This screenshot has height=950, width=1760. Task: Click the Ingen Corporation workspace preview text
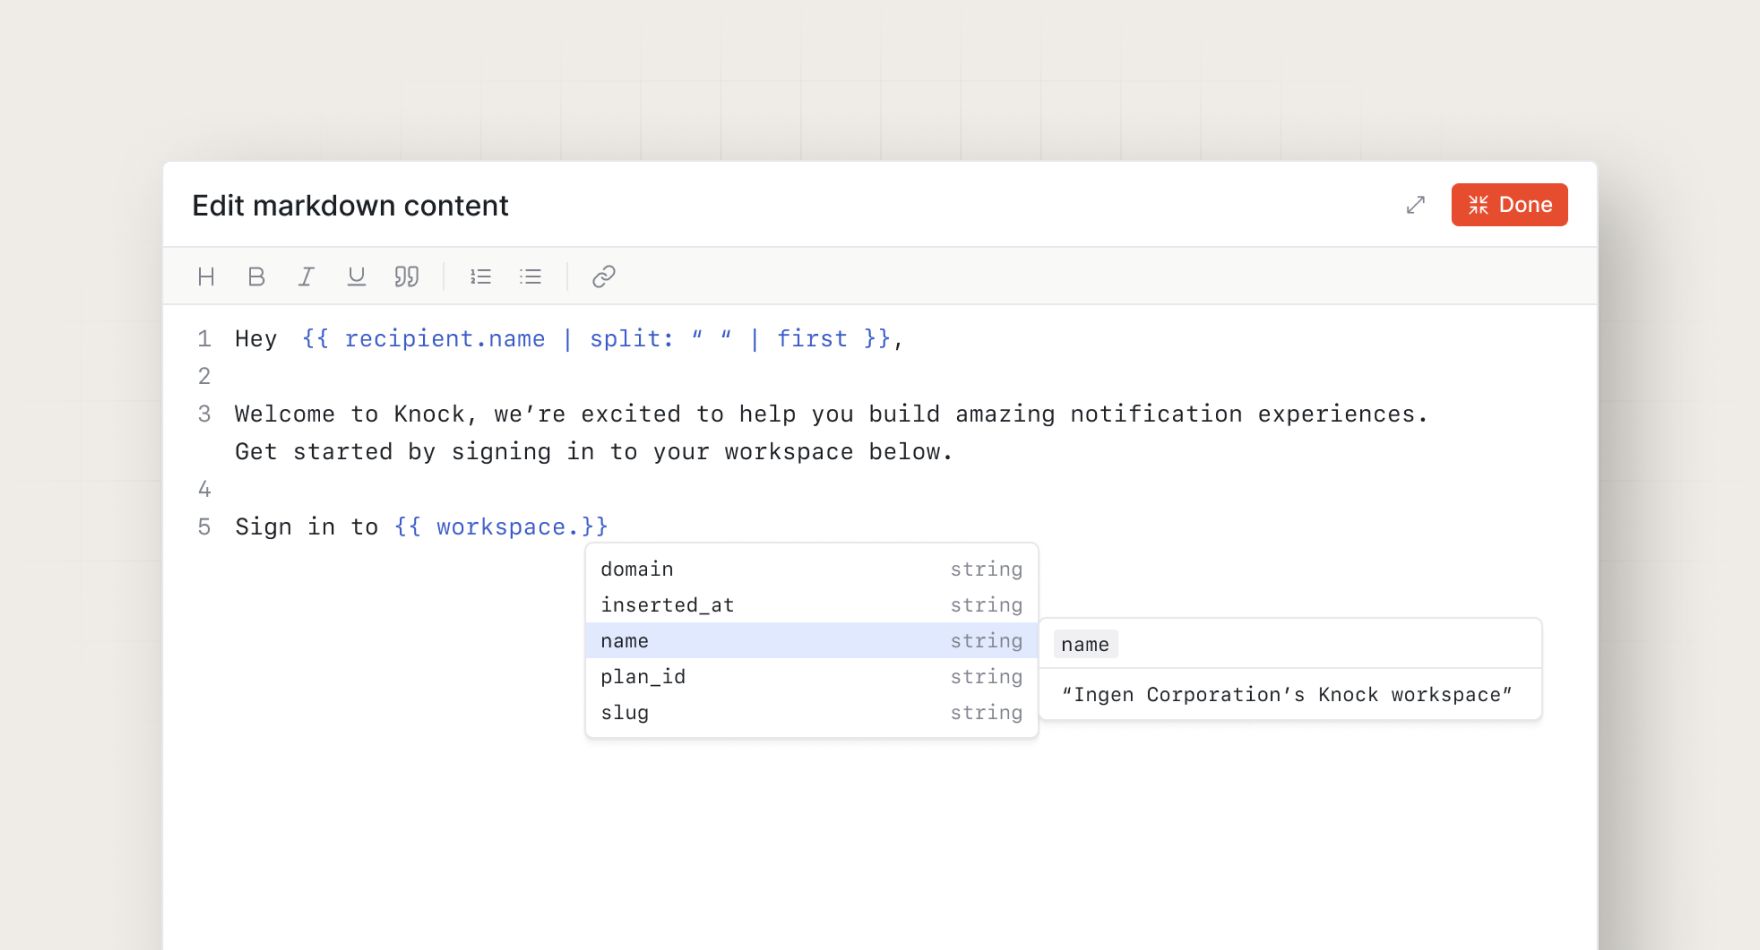[x=1288, y=695]
